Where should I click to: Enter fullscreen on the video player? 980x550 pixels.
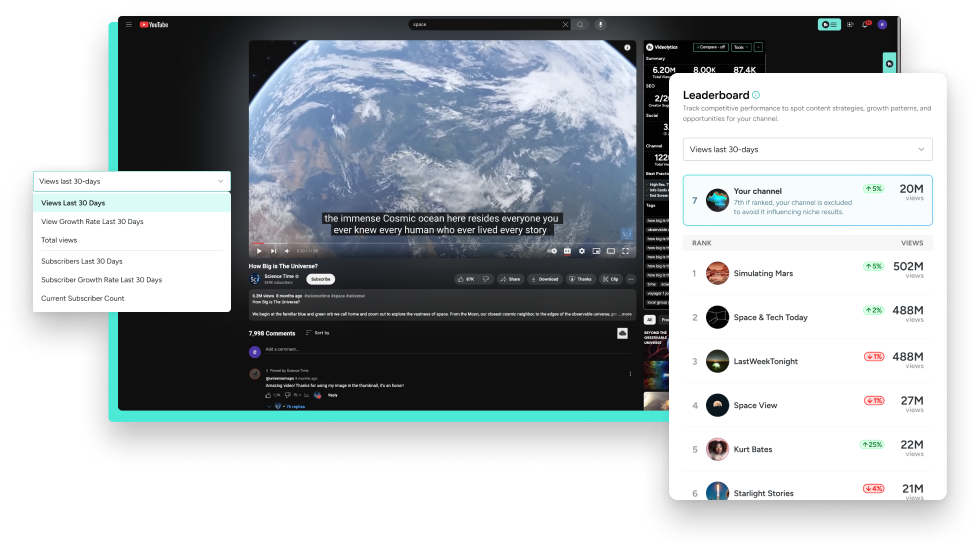627,251
